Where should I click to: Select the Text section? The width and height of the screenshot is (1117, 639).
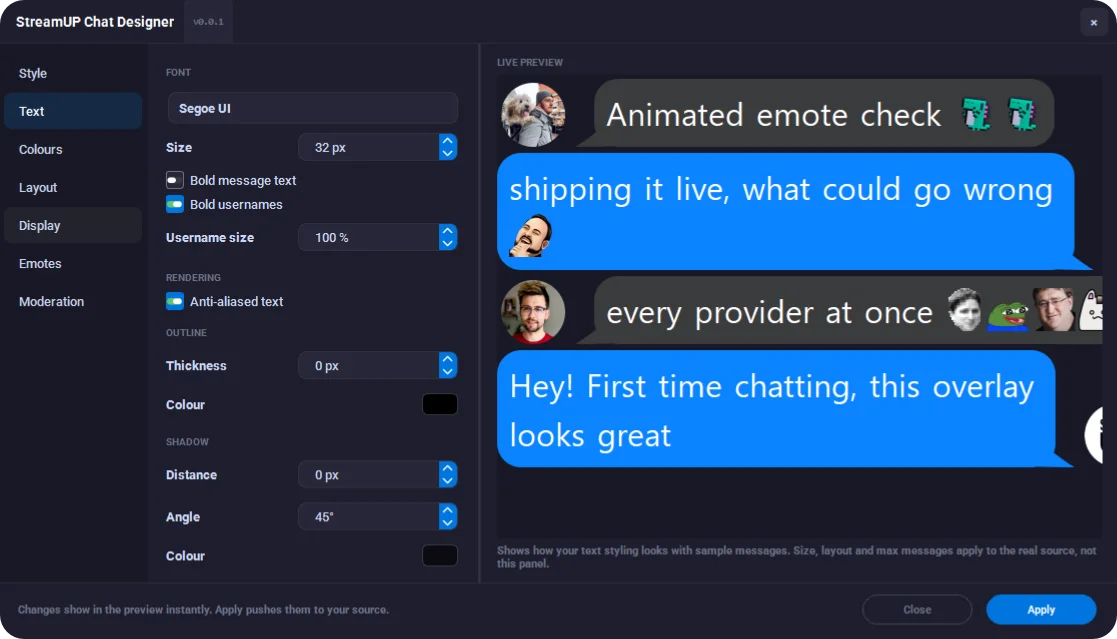[x=73, y=111]
